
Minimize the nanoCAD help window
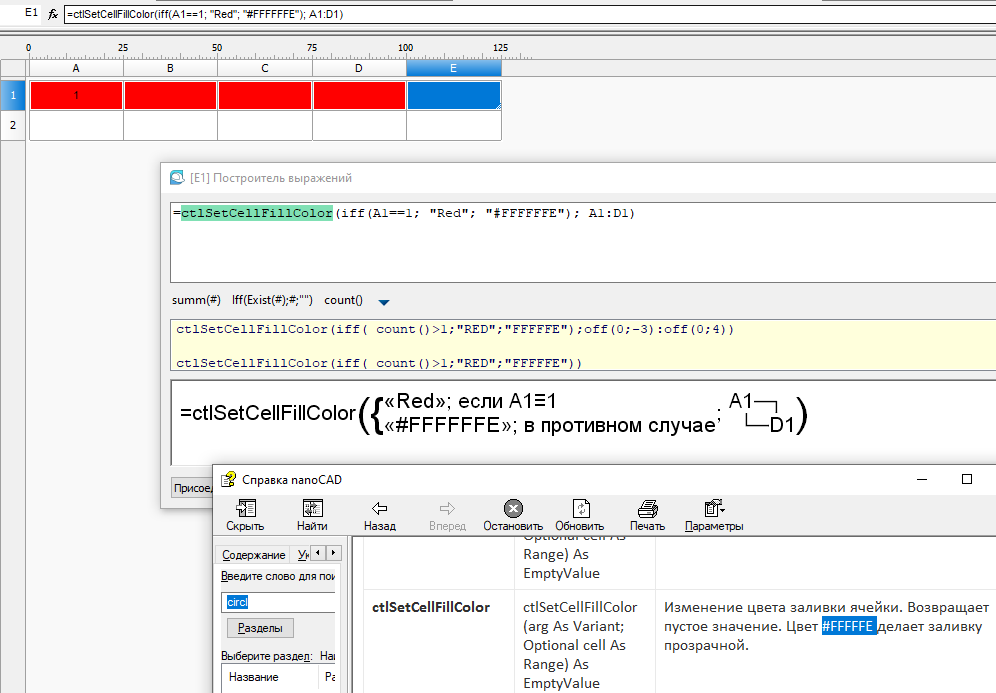click(922, 479)
